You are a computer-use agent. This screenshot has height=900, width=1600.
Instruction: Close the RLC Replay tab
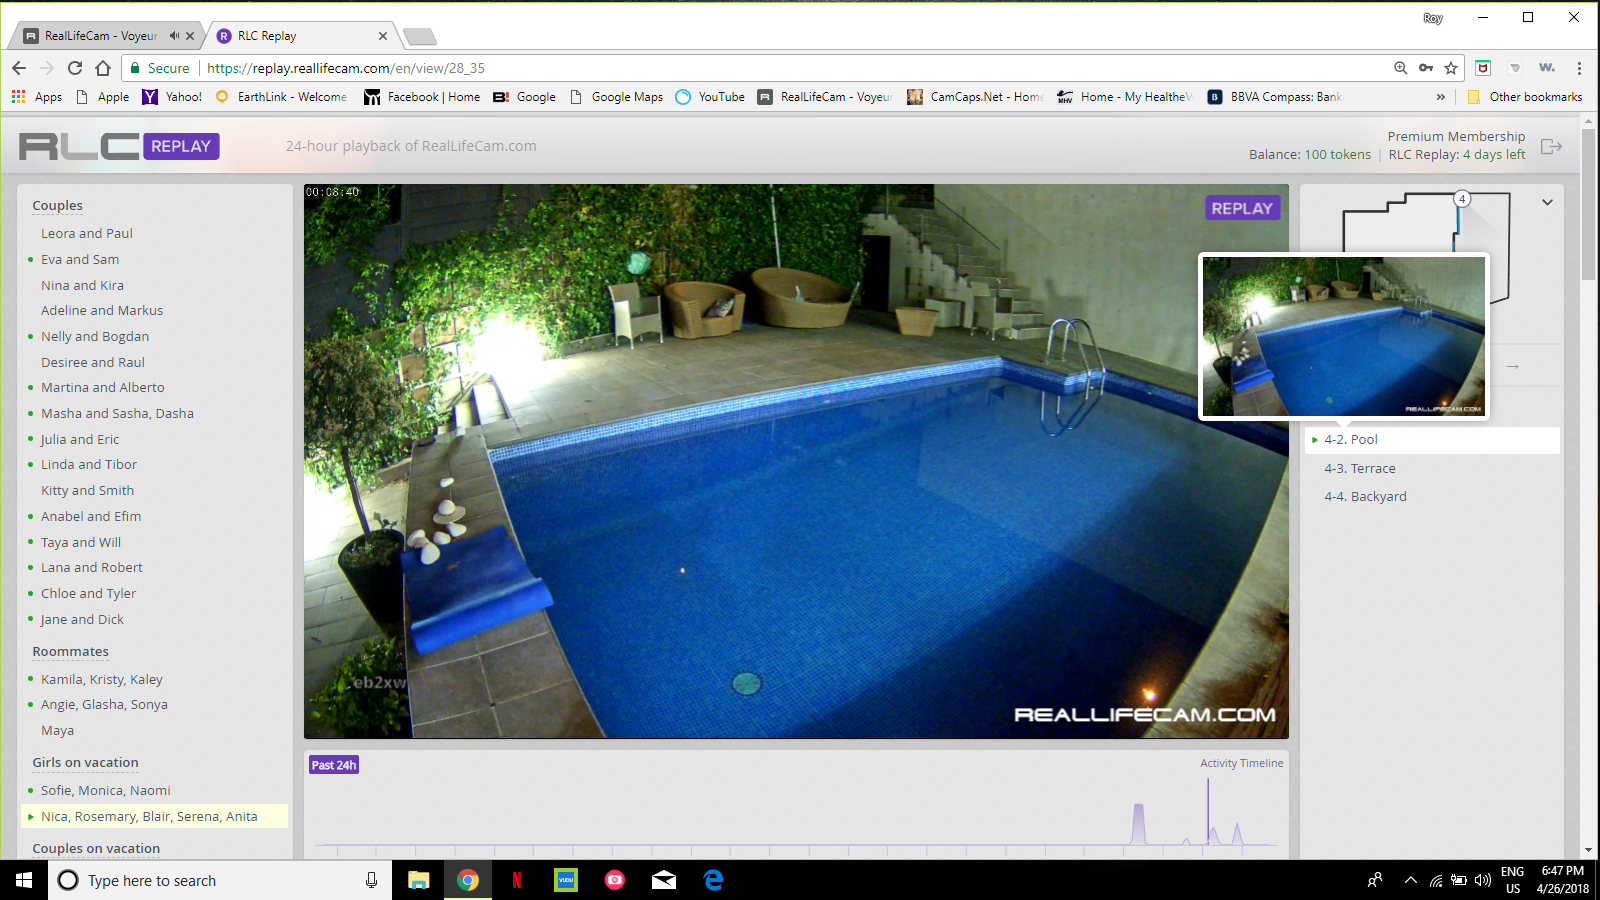[383, 36]
